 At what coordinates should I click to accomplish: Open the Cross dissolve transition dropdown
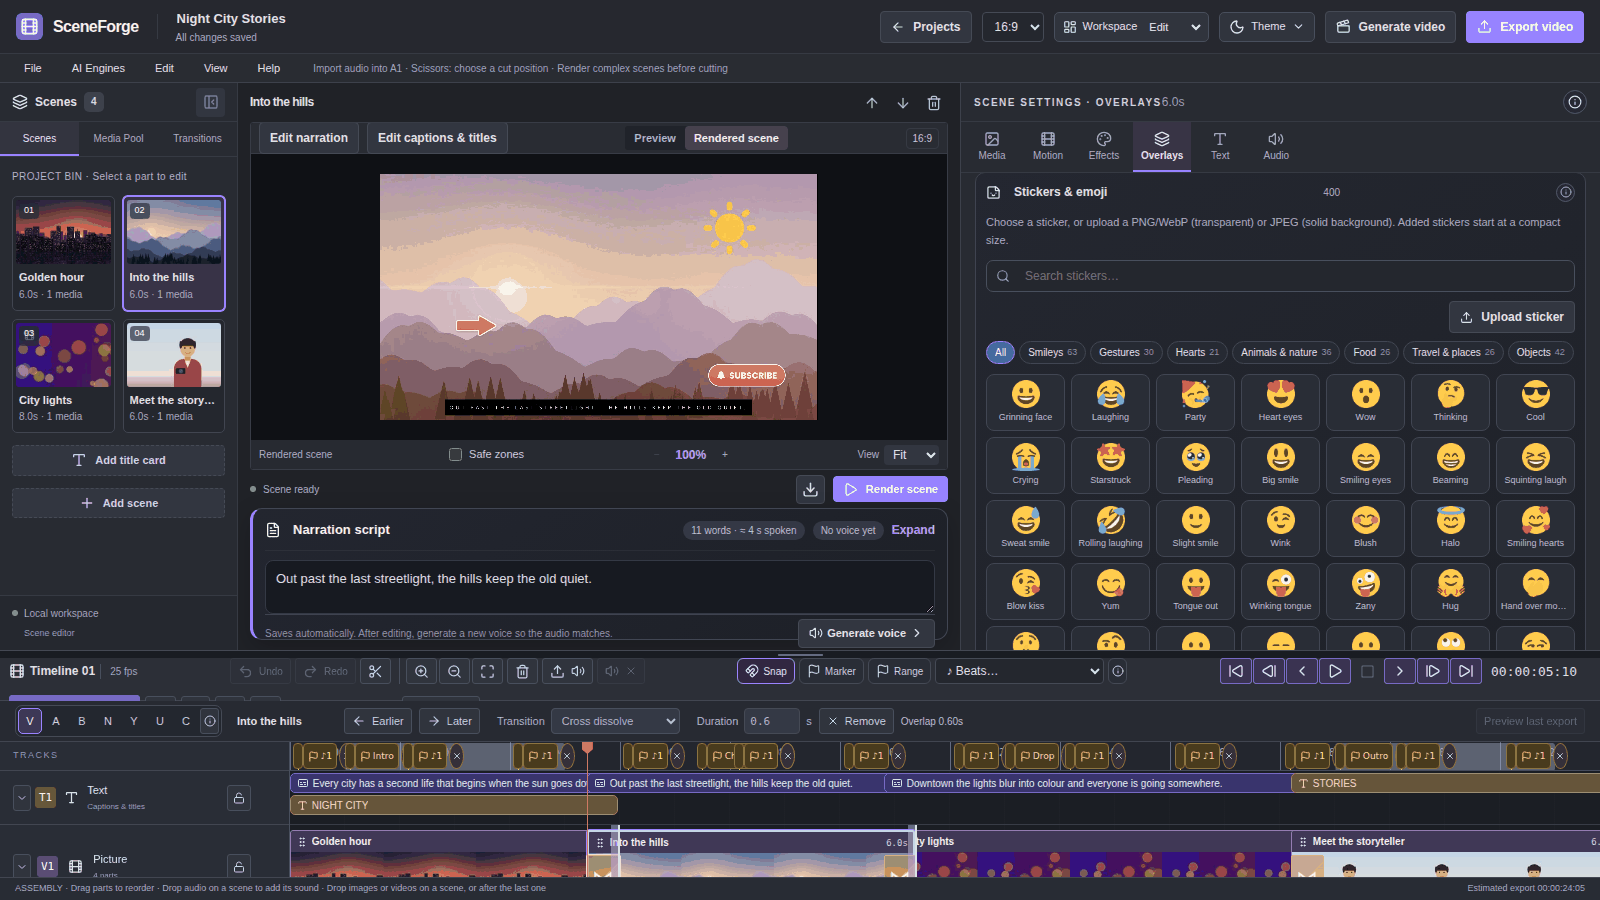[616, 721]
